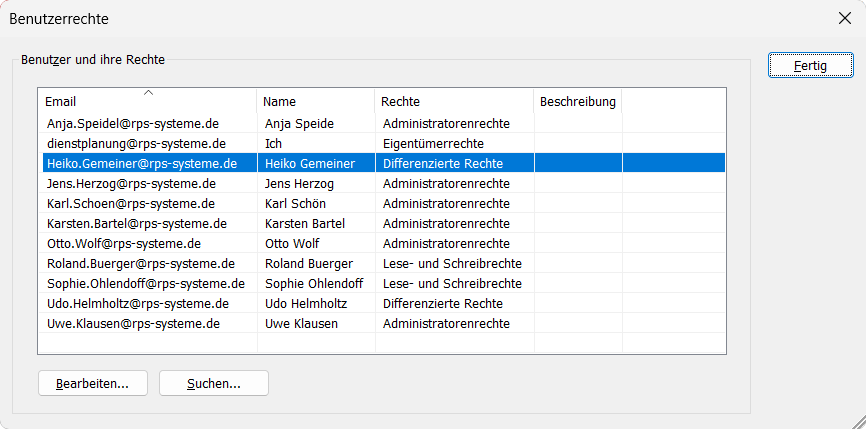Click the name Anja Speide
Screen dimensions: 866x429
299,124
